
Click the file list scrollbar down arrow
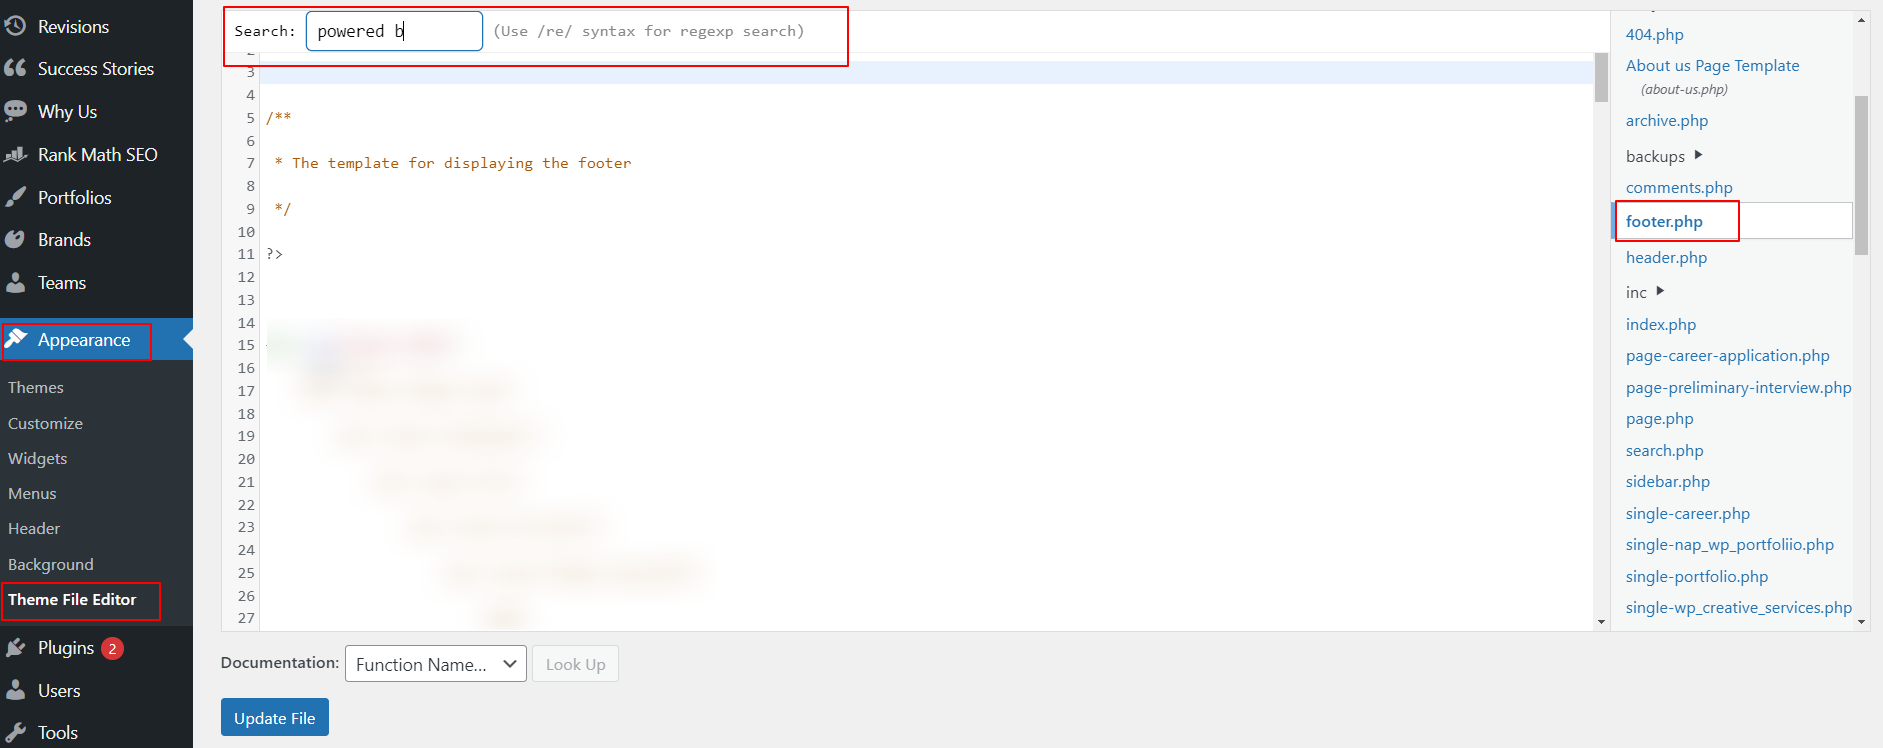(x=1861, y=622)
